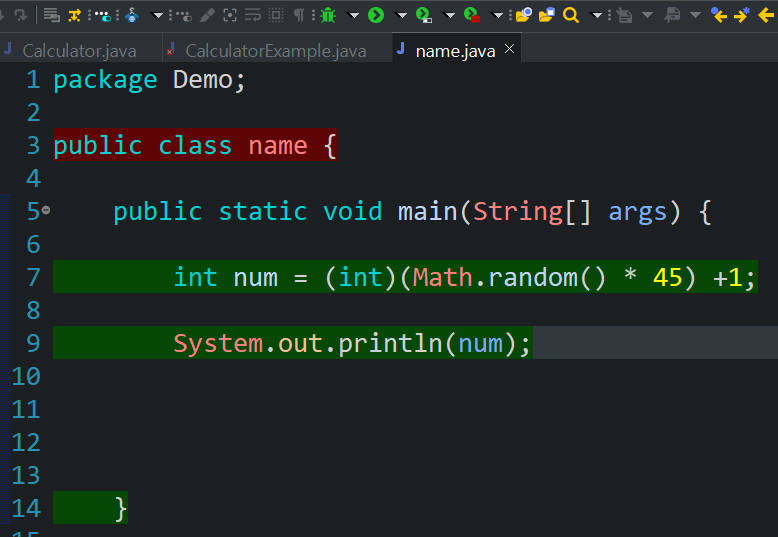
Task: Click 'static' keyword on line 5
Action: pyautogui.click(x=263, y=211)
